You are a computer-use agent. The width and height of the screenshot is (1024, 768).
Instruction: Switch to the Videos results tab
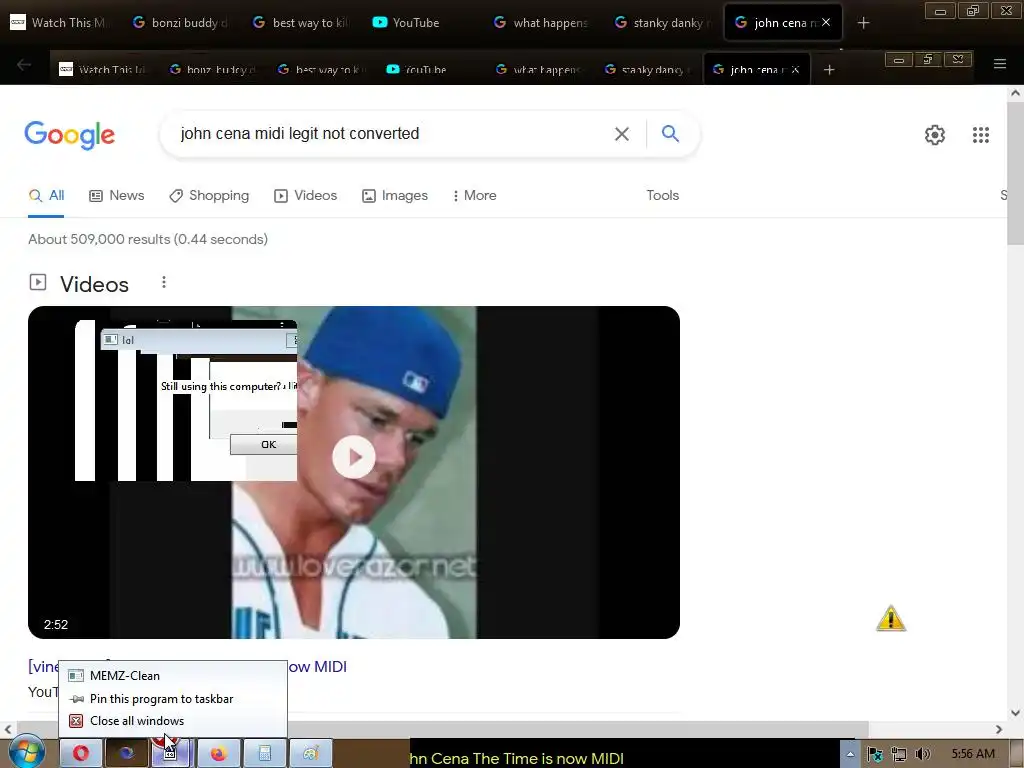pos(306,195)
